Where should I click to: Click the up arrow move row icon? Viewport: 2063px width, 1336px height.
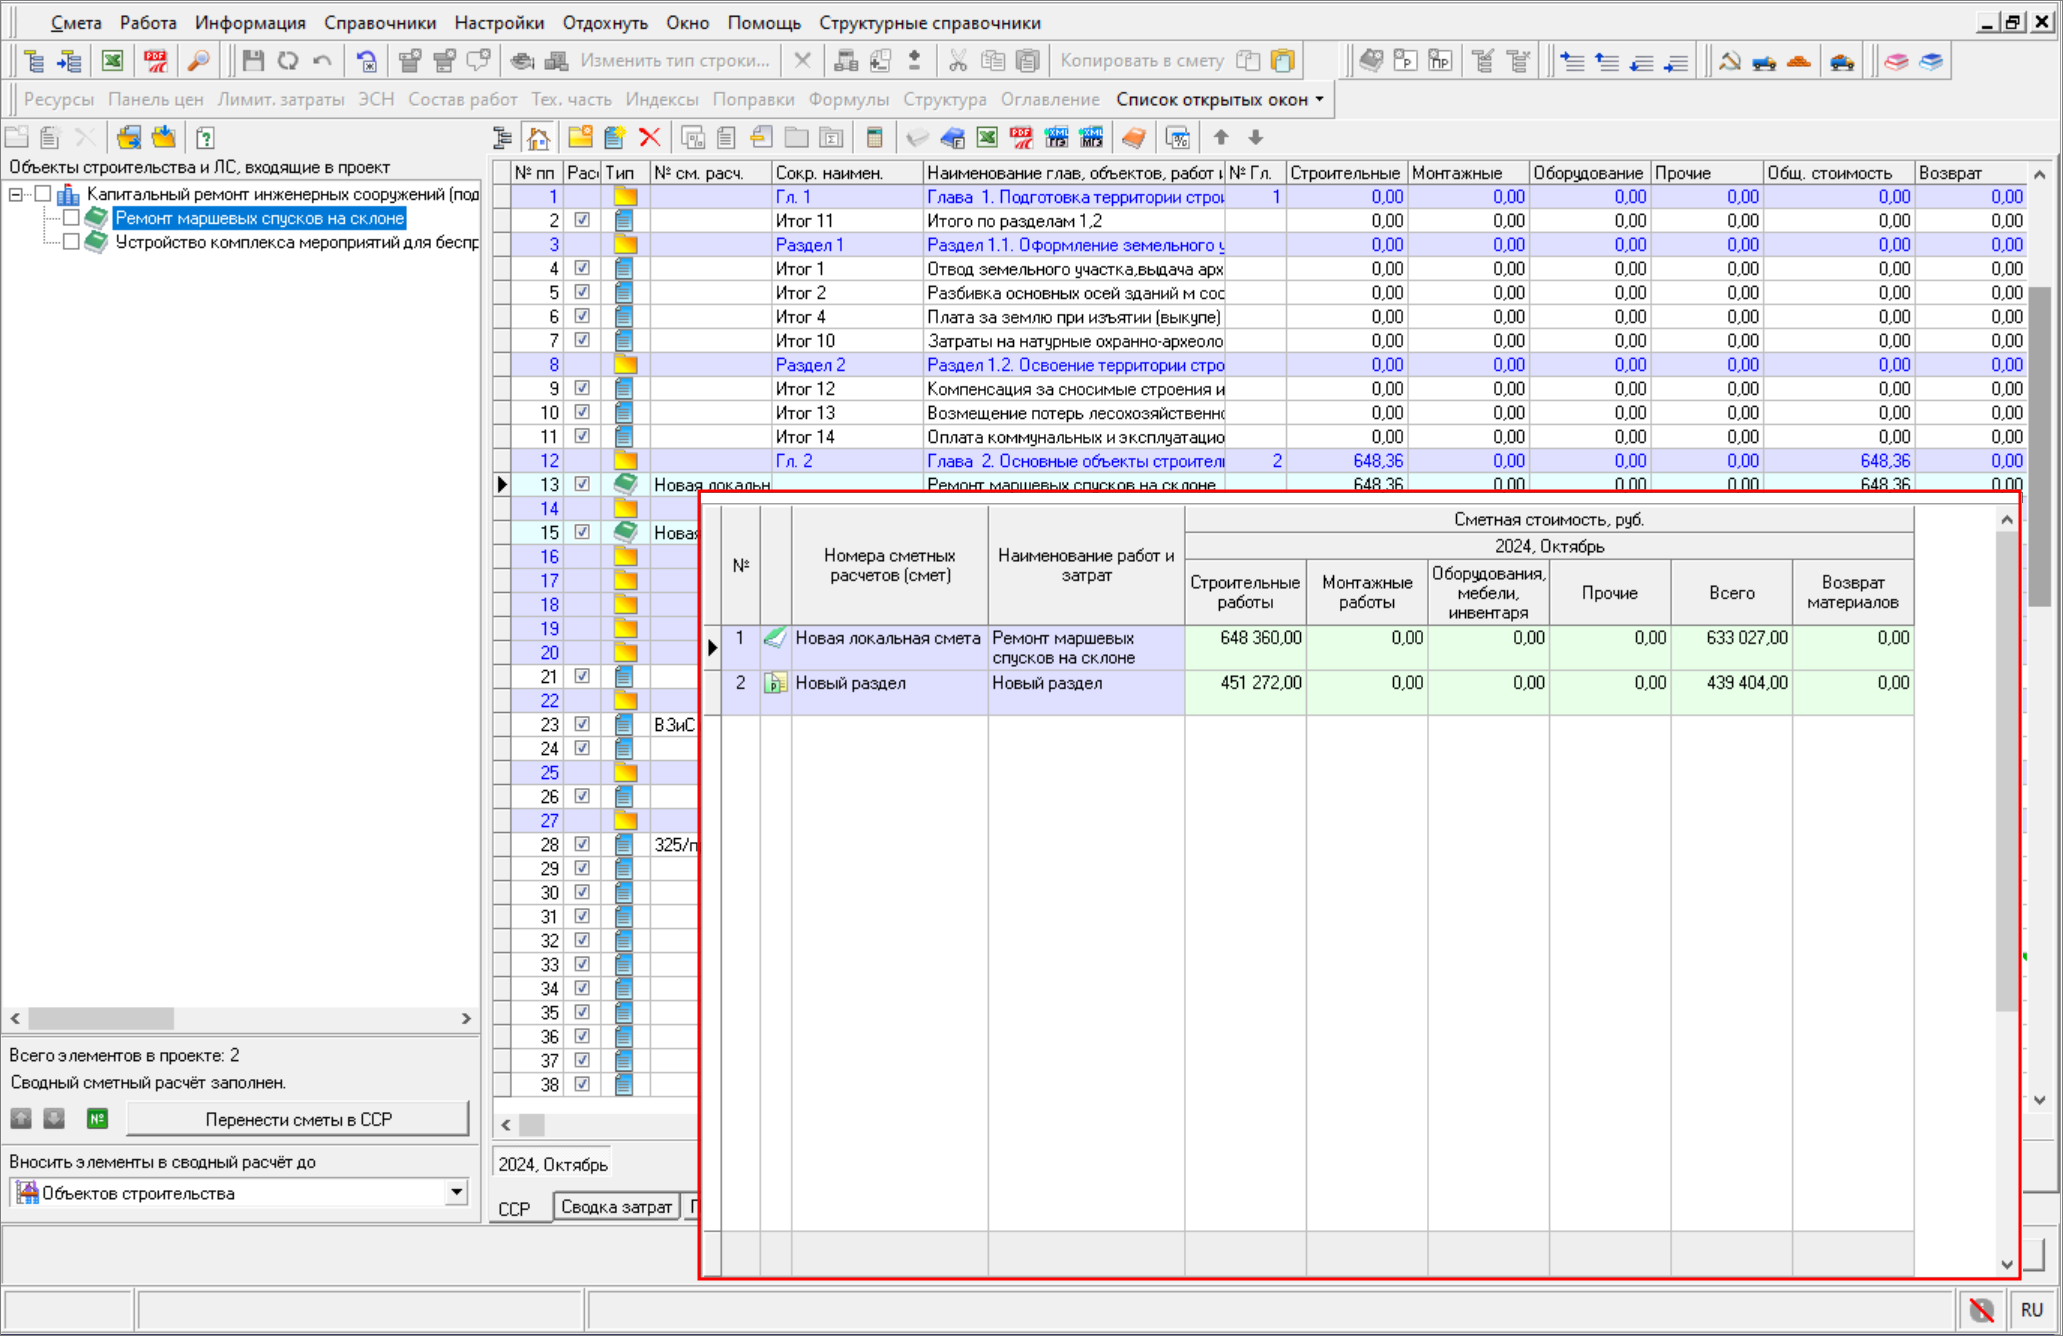[1221, 137]
